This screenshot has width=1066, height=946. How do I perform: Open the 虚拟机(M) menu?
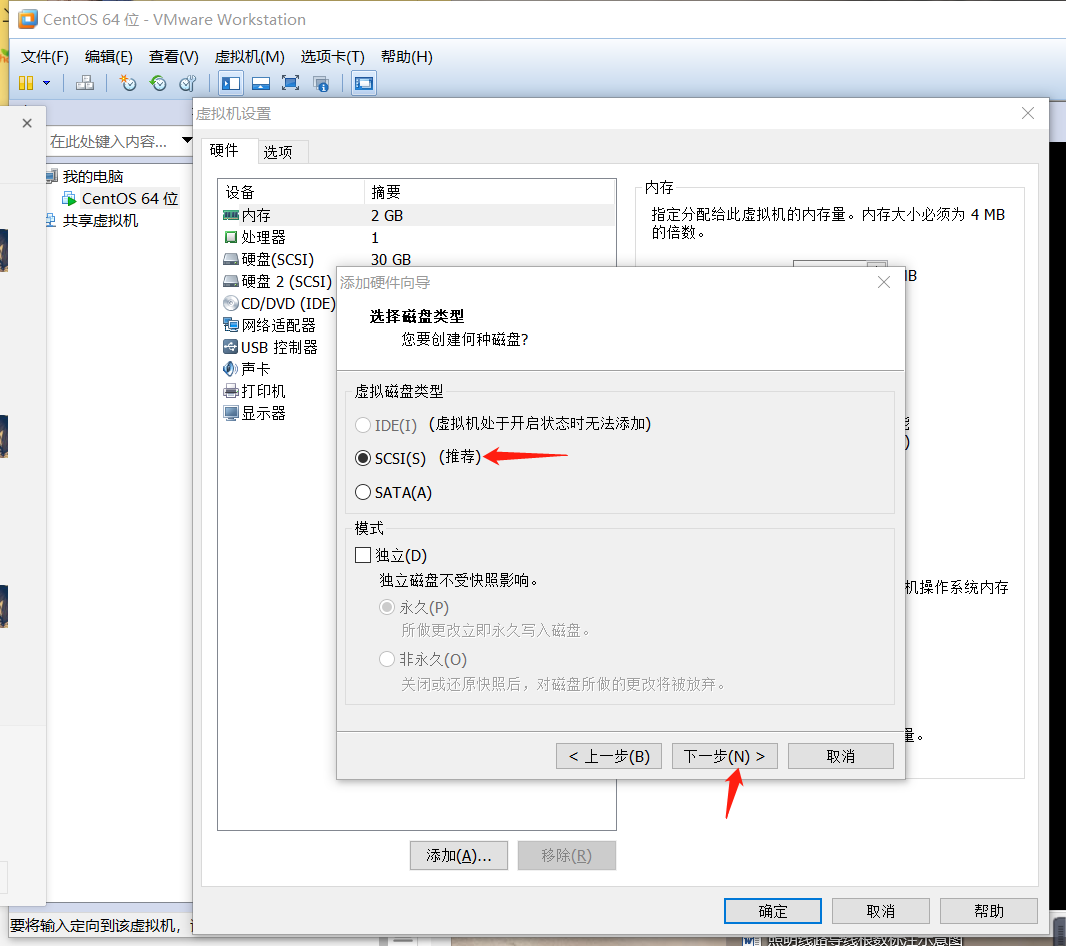(250, 56)
